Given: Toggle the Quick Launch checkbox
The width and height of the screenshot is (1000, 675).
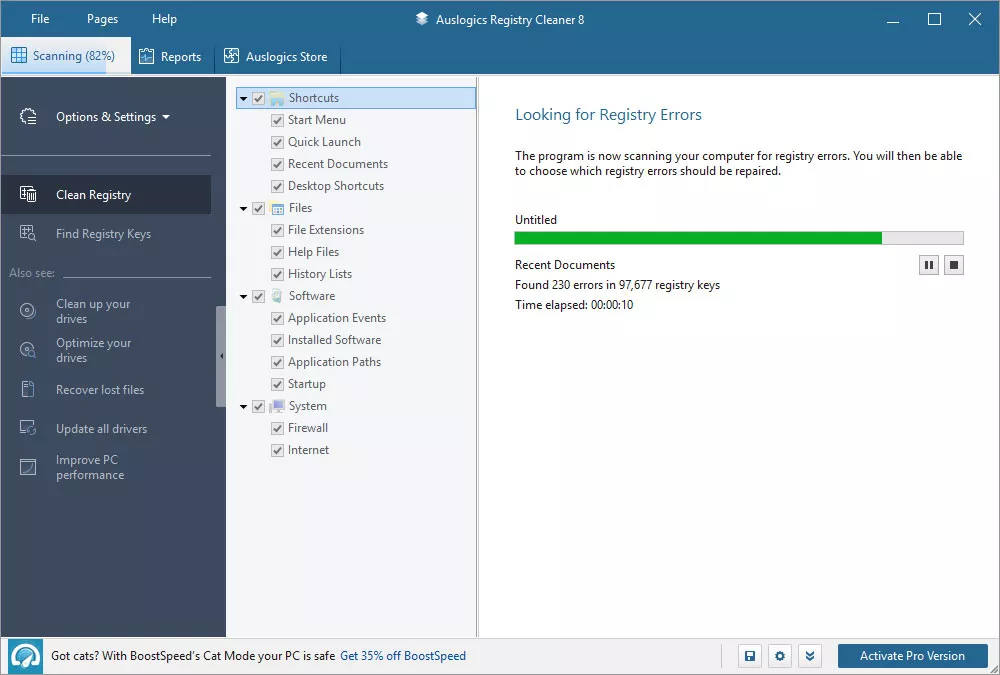Looking at the screenshot, I should click(x=277, y=142).
